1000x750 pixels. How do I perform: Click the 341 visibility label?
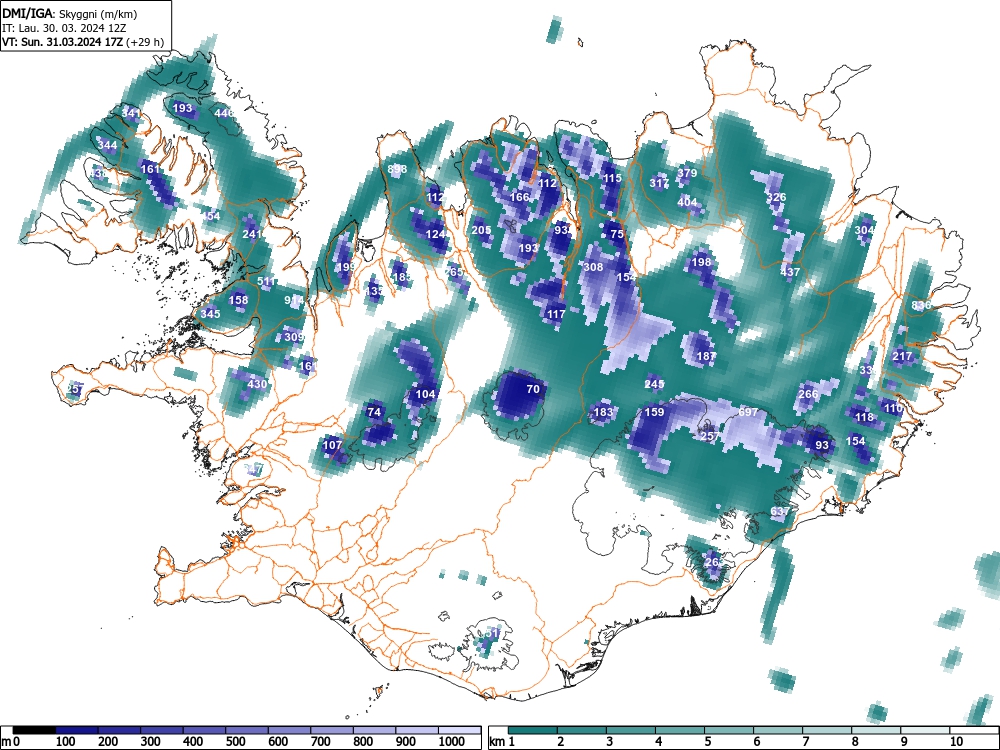[x=131, y=114]
